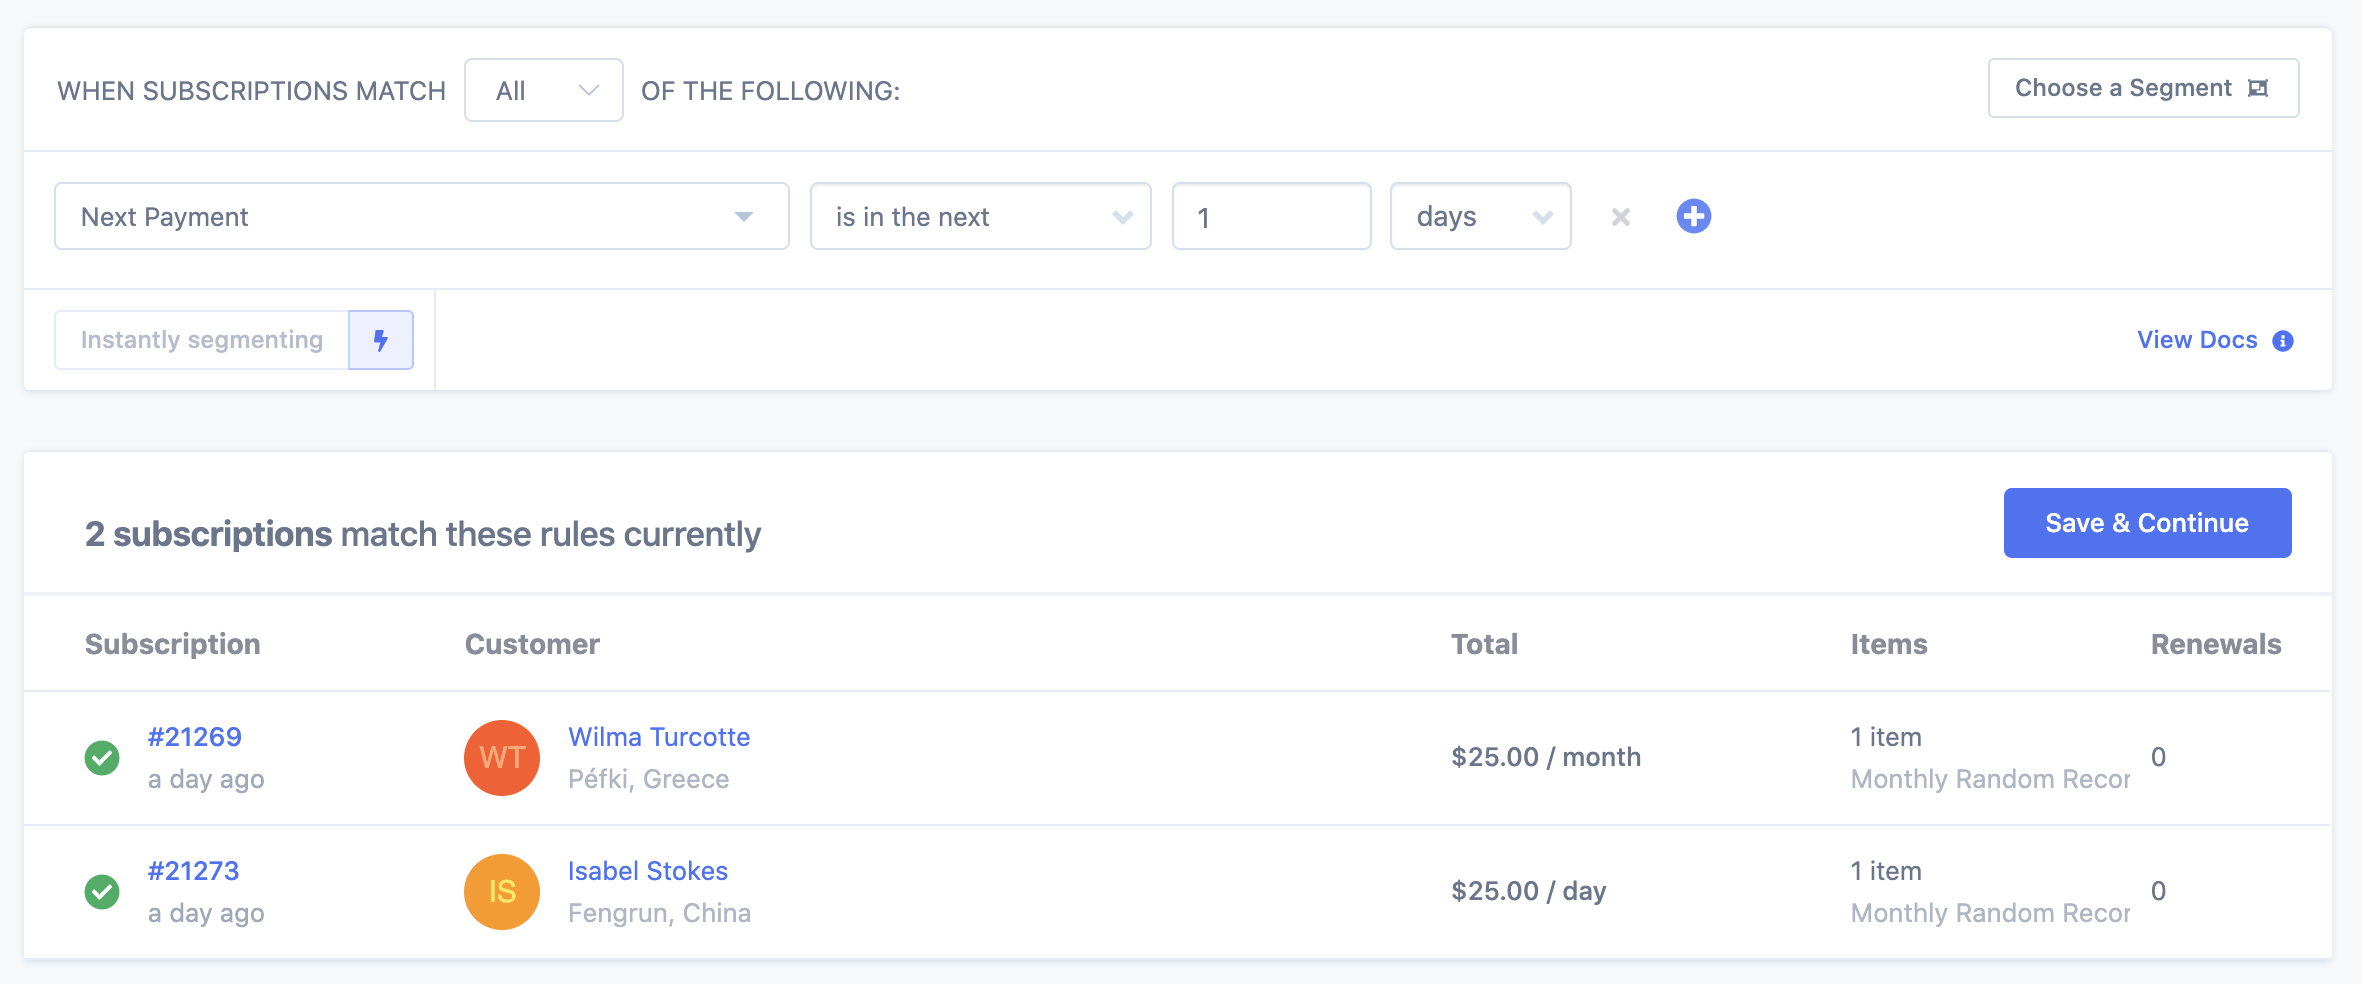Open the All match type dropdown

(544, 91)
